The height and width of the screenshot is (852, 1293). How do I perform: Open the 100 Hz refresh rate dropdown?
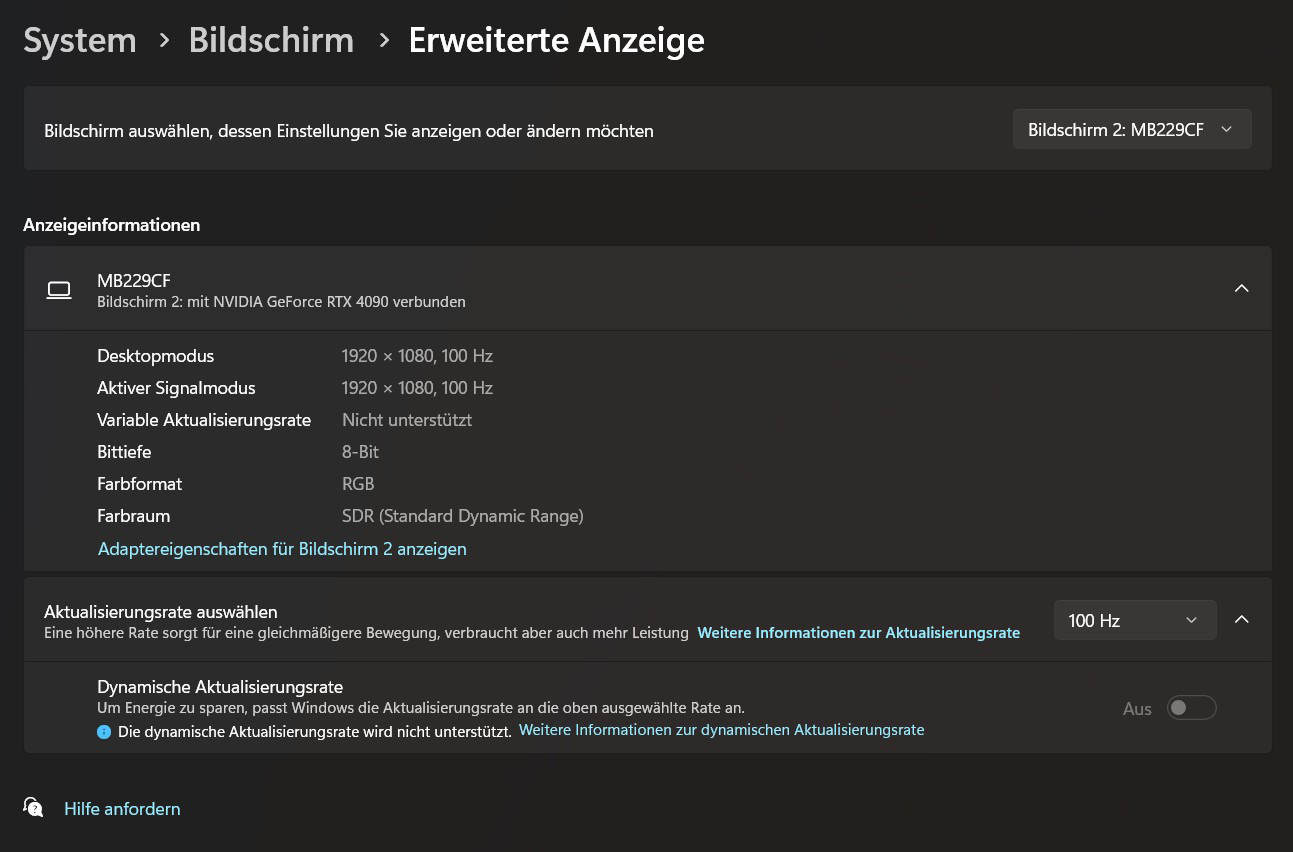click(1134, 620)
